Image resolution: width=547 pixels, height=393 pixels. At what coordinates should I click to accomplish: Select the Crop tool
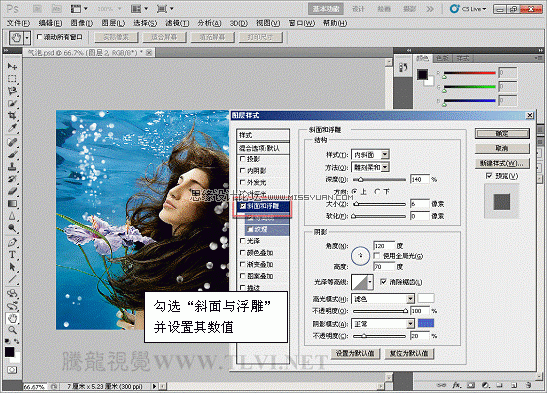12,115
